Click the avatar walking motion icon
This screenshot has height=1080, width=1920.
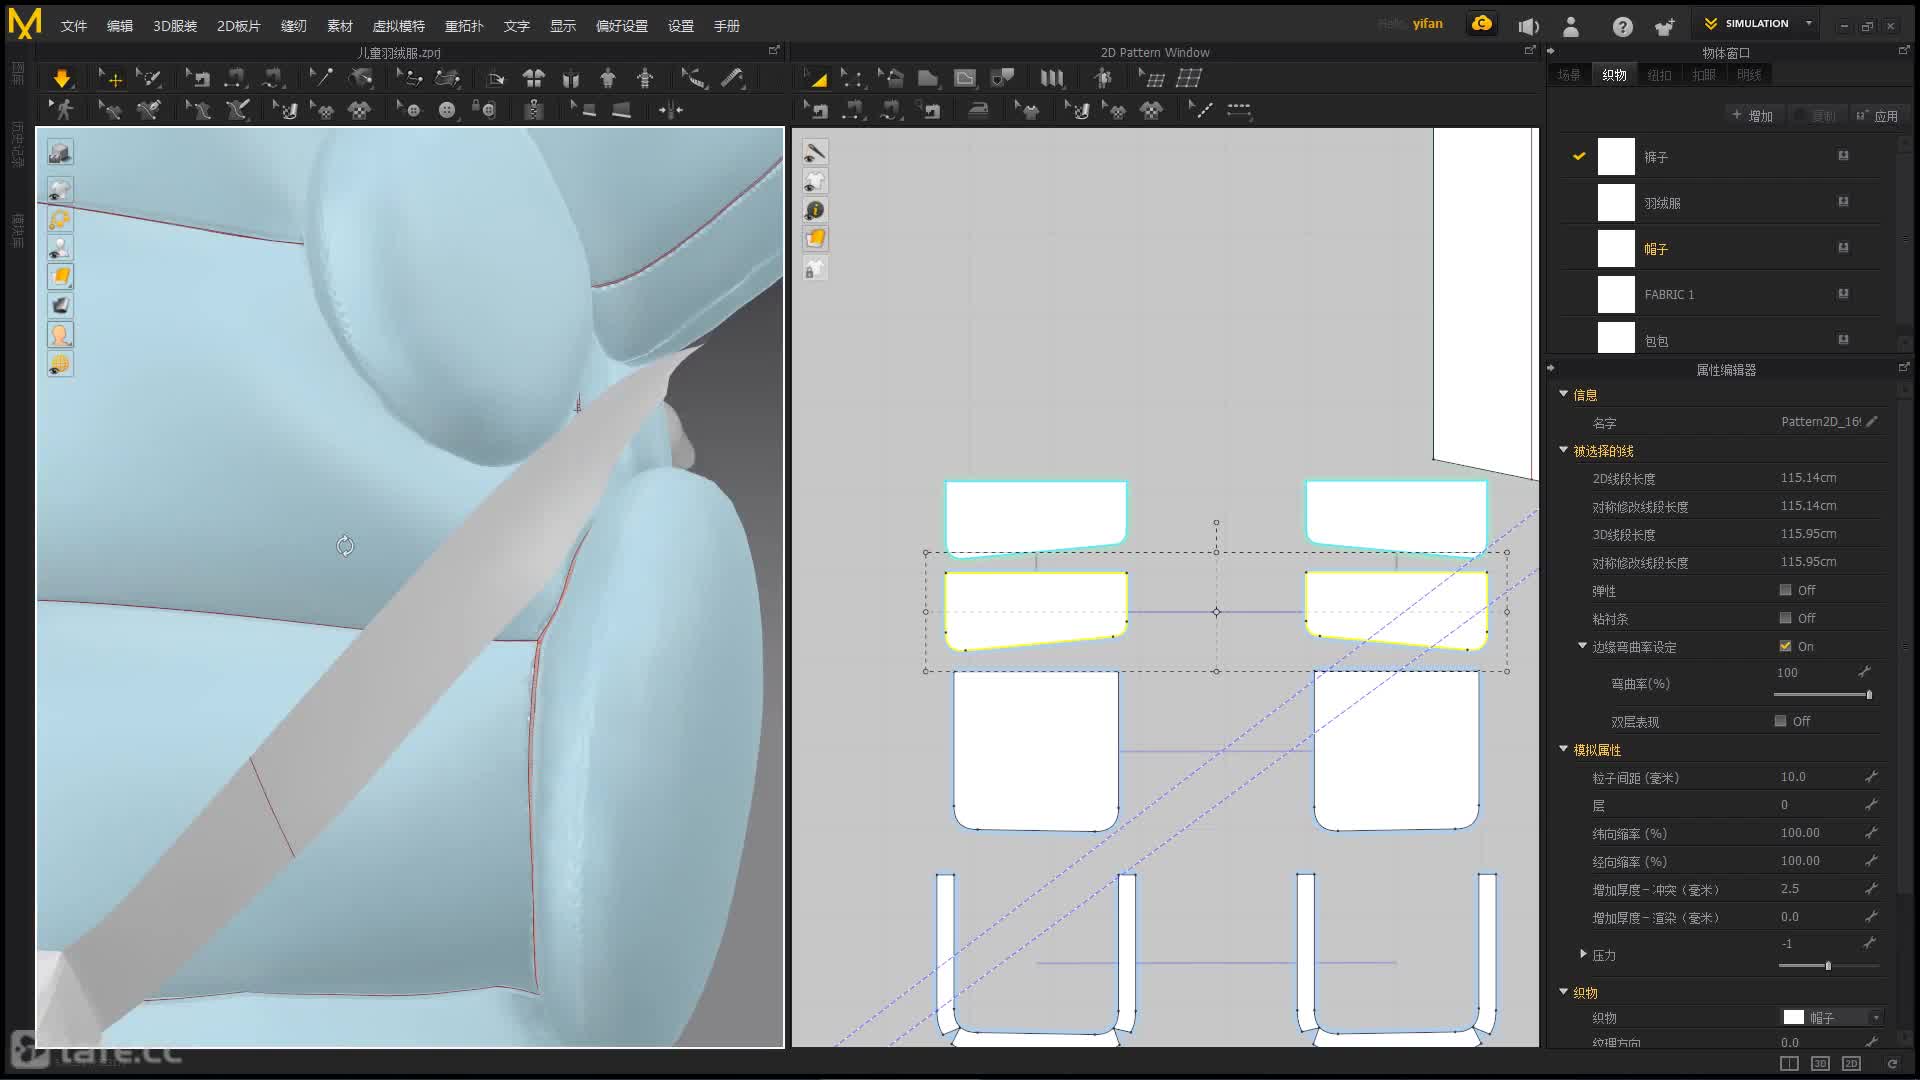coord(63,110)
